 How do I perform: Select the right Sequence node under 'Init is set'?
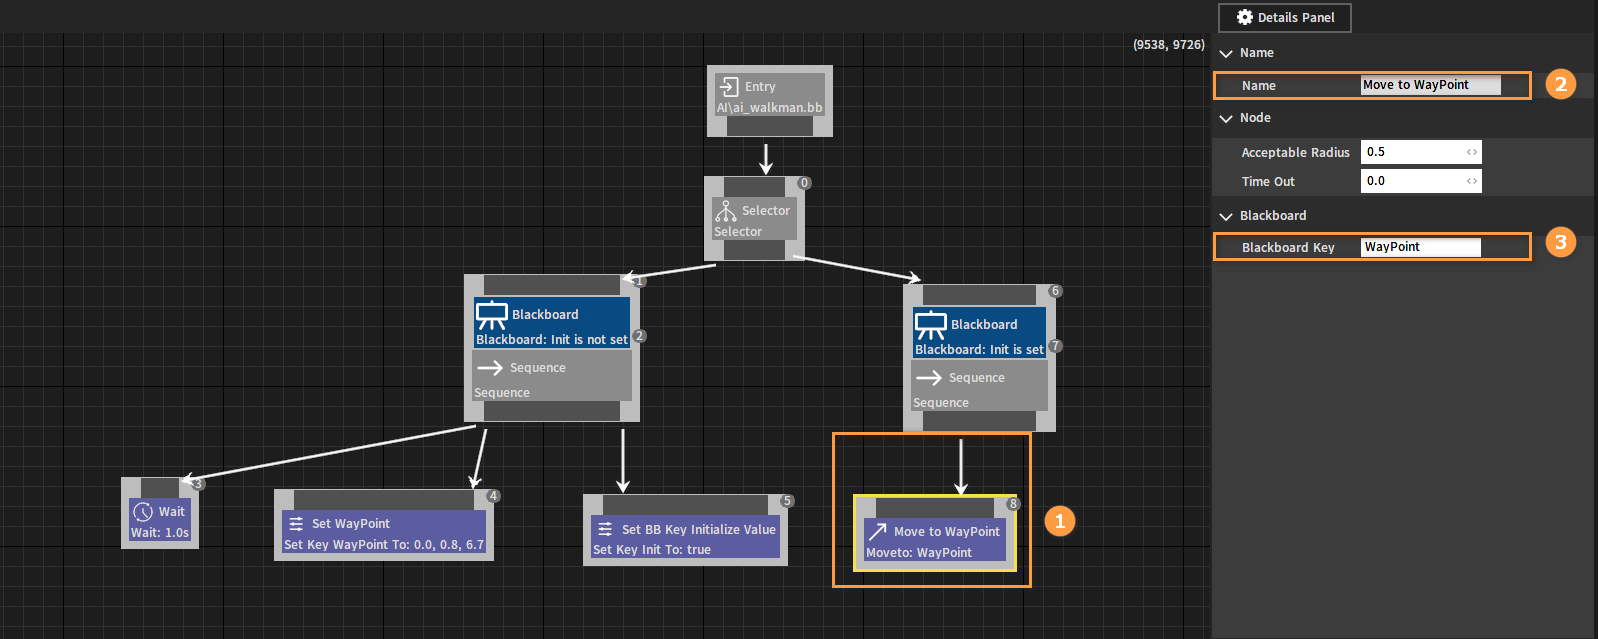pyautogui.click(x=978, y=387)
